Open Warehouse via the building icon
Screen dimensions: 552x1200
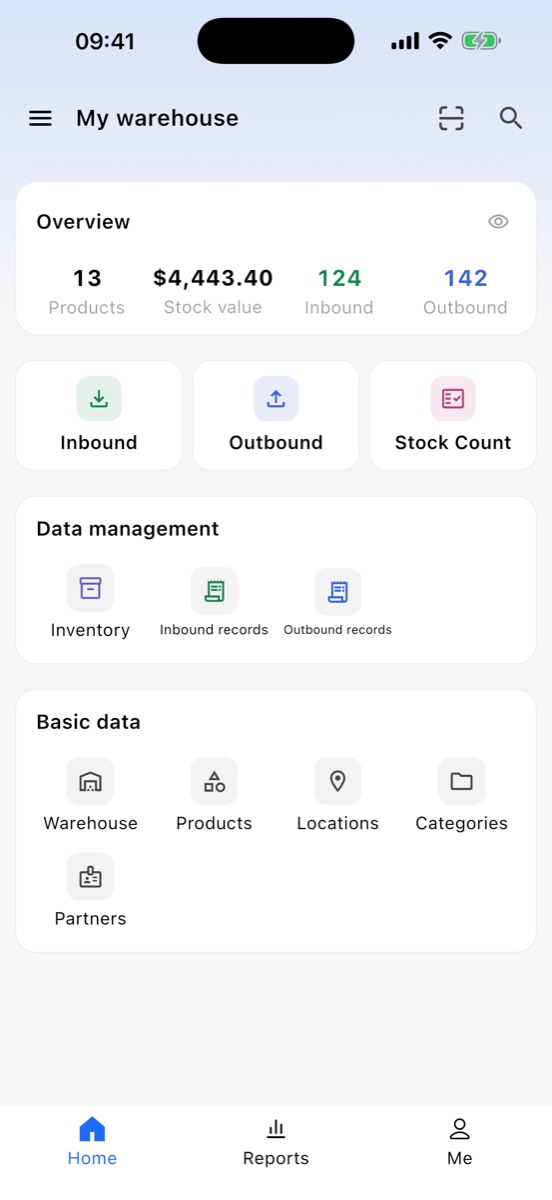click(90, 781)
